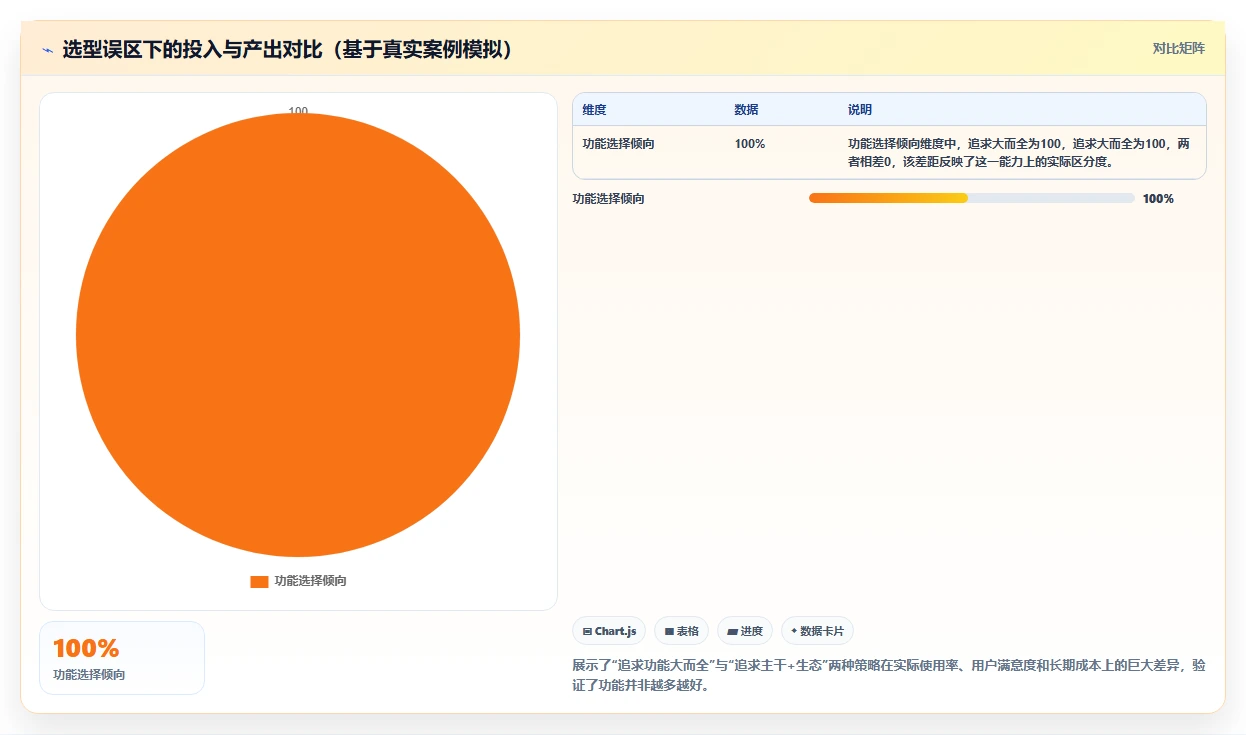Click the Chart.js tag
Image resolution: width=1246 pixels, height=735 pixels.
click(609, 631)
